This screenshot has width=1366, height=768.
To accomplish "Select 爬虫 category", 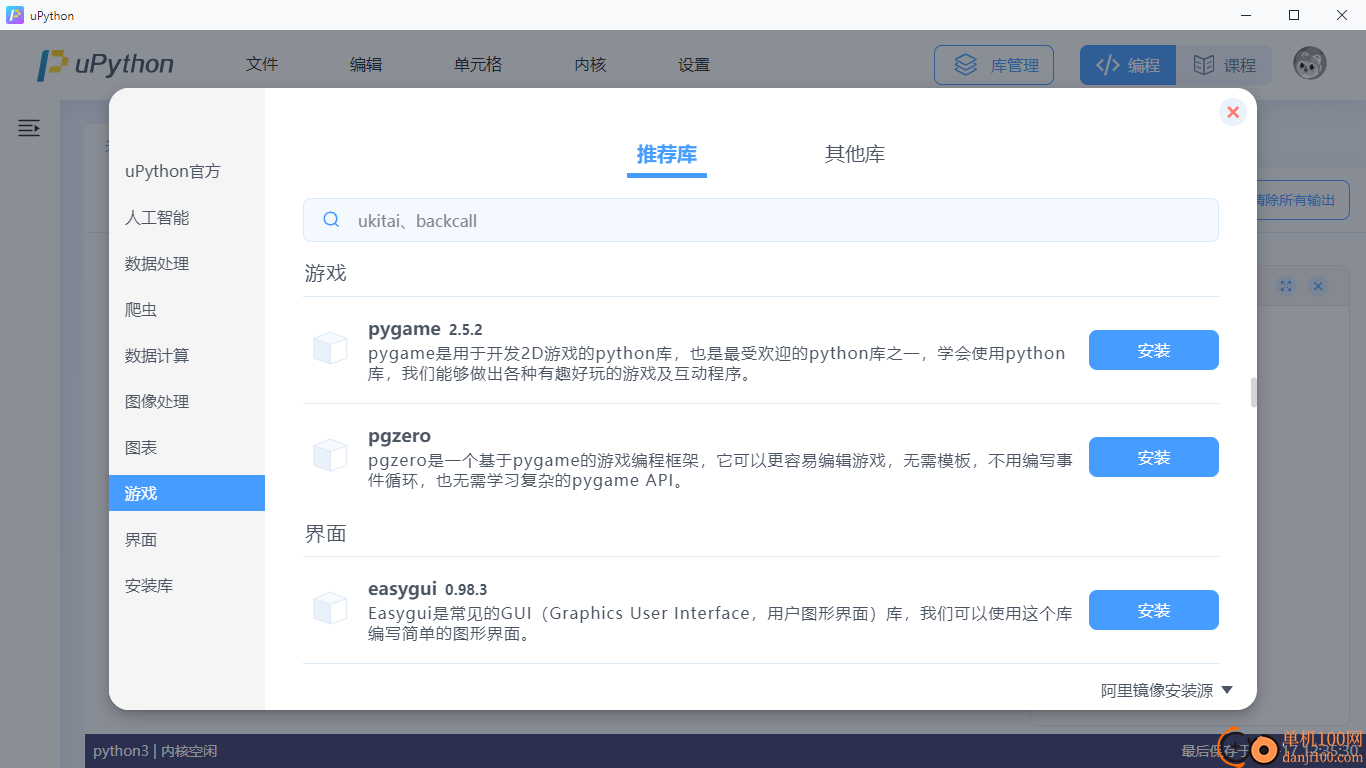I will point(187,309).
